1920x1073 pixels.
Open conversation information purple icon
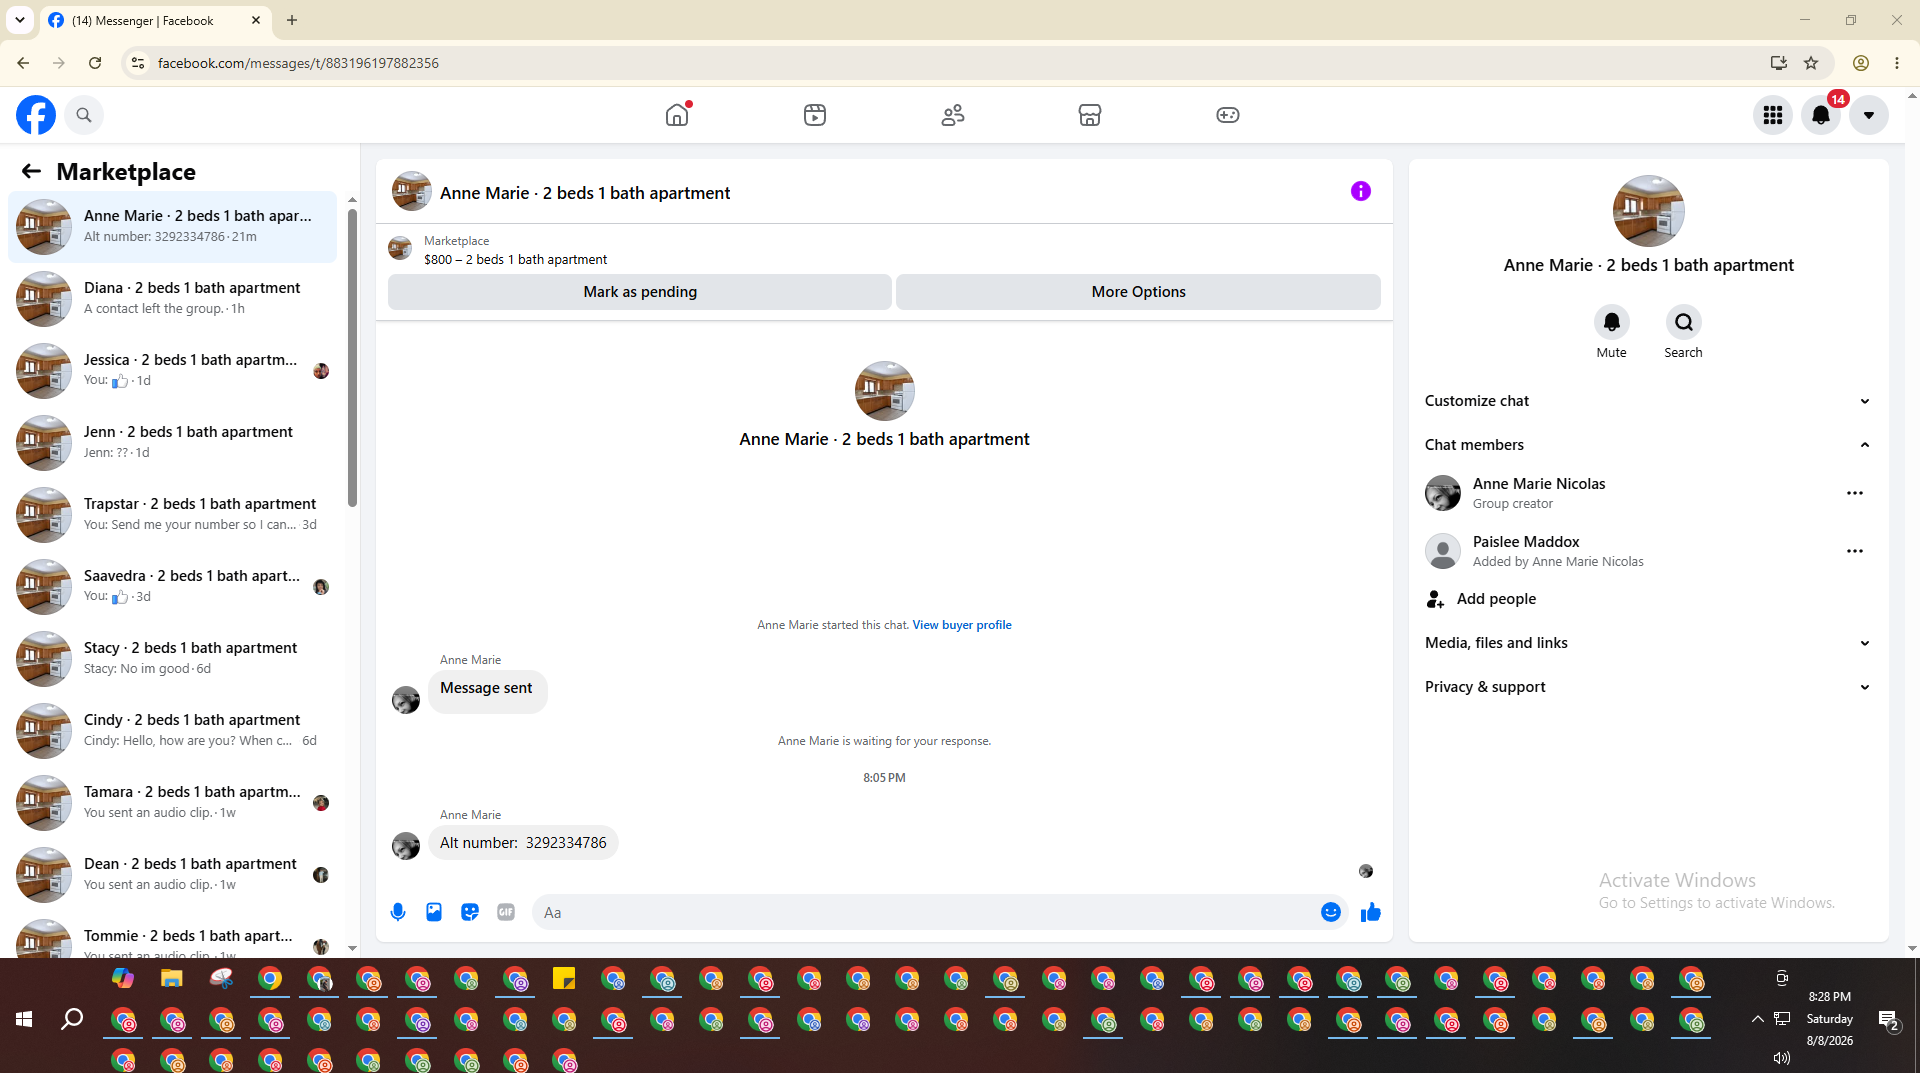point(1361,191)
